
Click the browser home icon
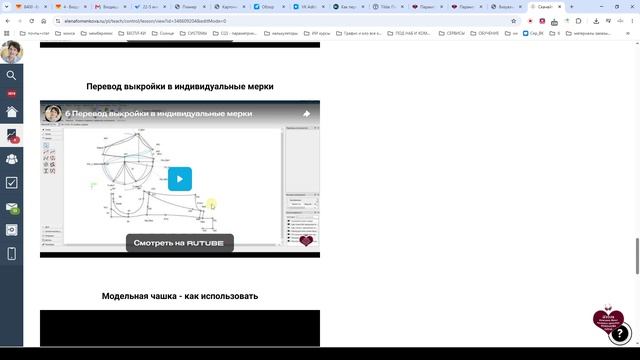(x=44, y=21)
